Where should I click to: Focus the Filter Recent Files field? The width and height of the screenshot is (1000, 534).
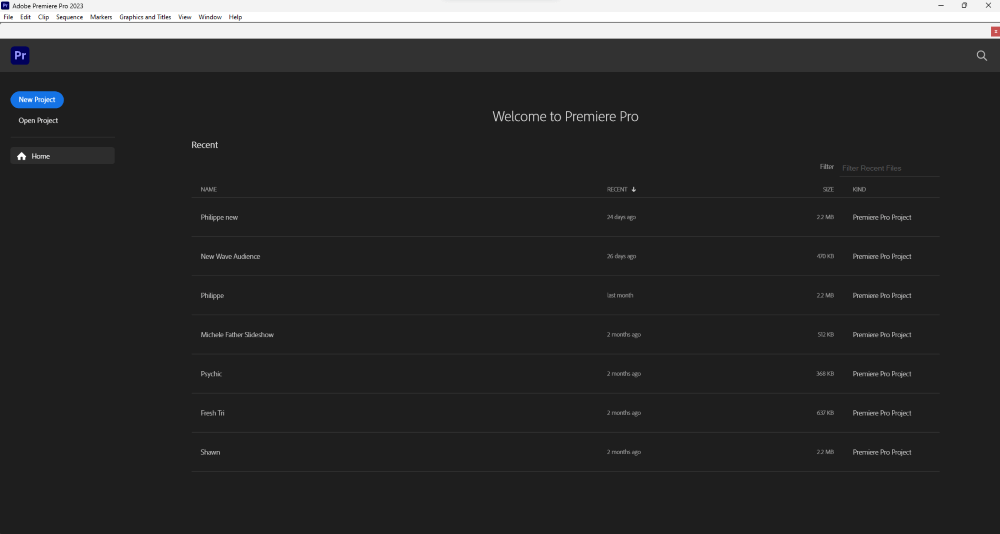click(889, 168)
